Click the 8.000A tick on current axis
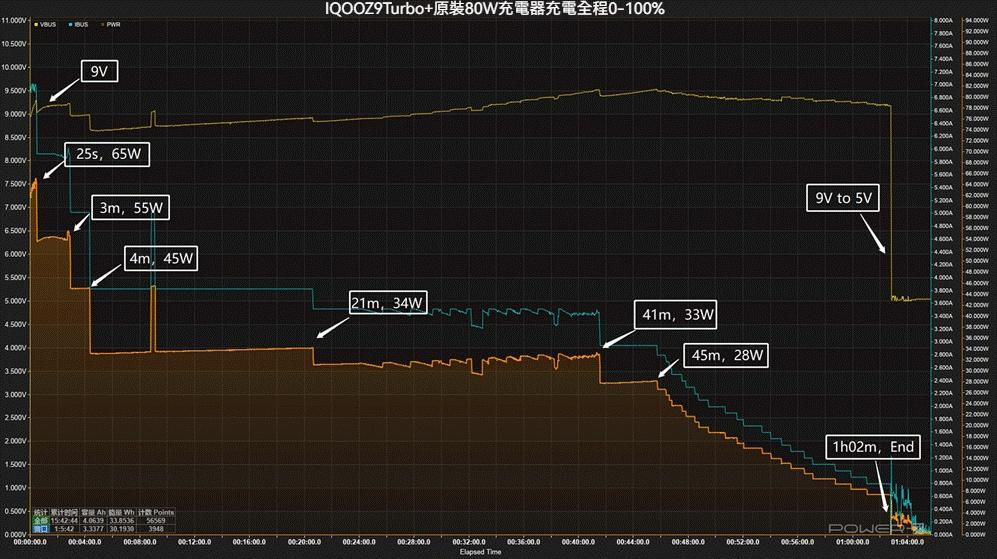The width and height of the screenshot is (997, 559). (x=944, y=20)
